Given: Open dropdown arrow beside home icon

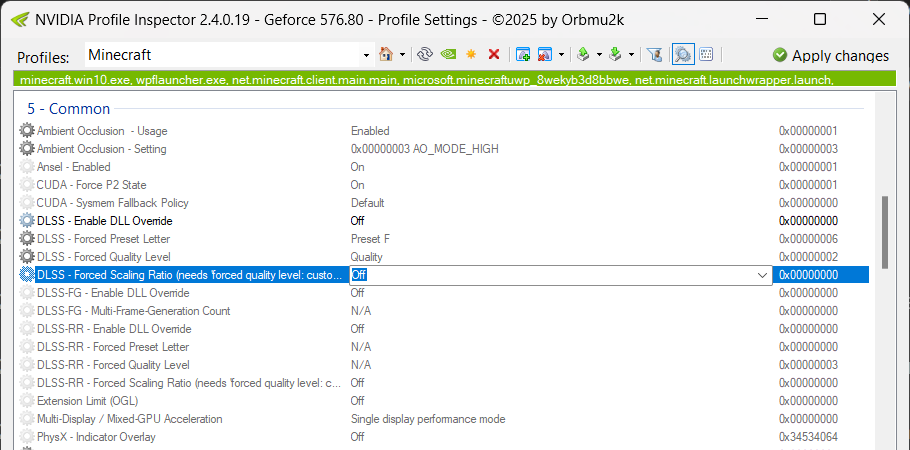Looking at the screenshot, I should tap(402, 55).
